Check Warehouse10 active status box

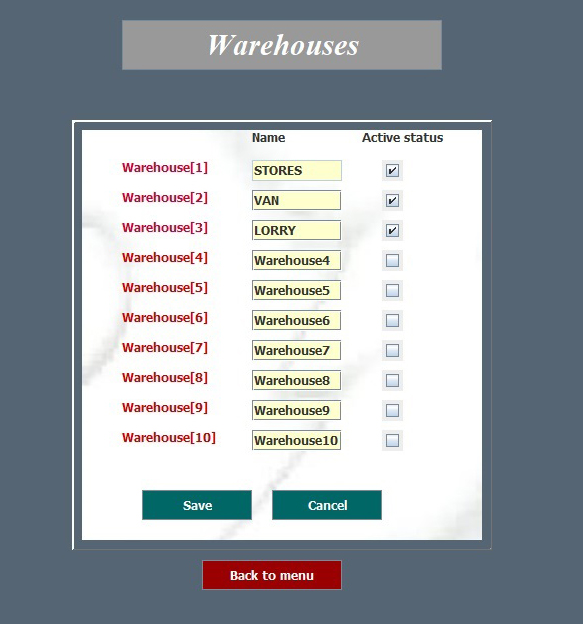coord(392,441)
